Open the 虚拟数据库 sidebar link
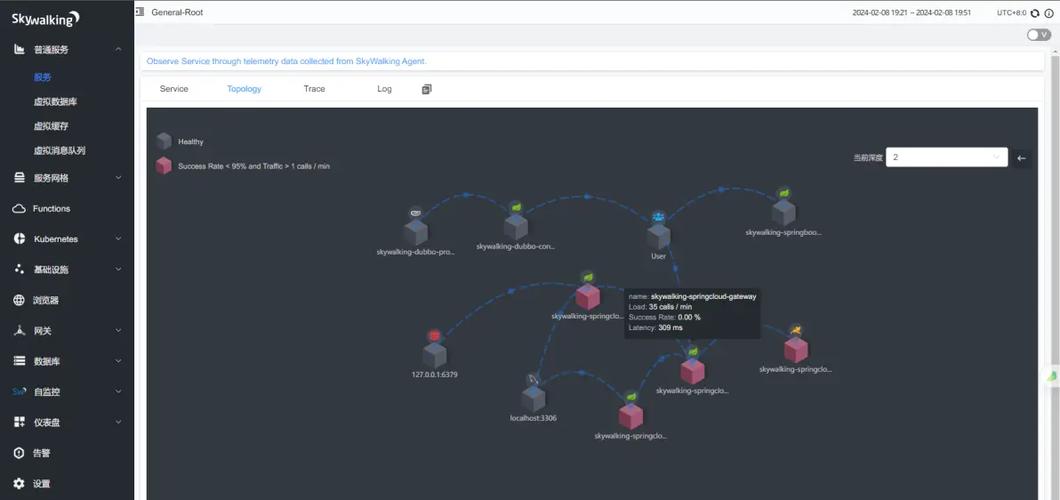The image size is (1060, 500). [x=56, y=102]
